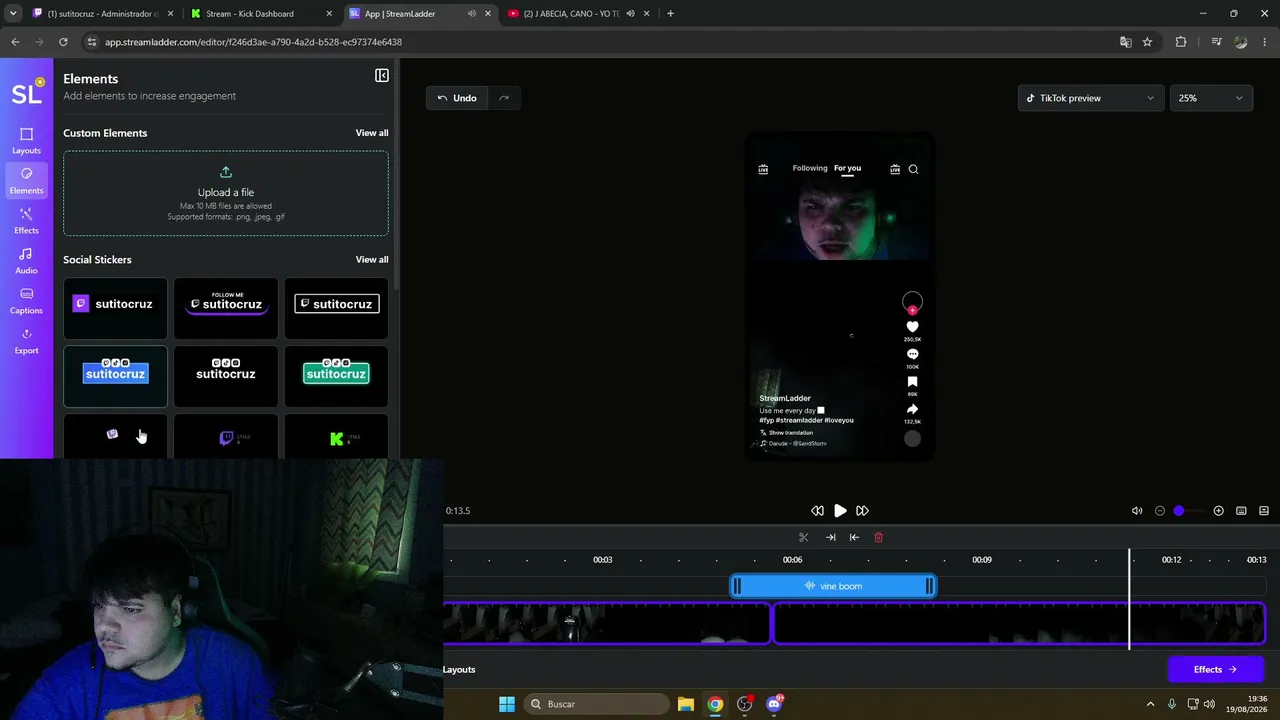Open Chrome media controls
Viewport: 1280px width, 720px height.
[1216, 42]
